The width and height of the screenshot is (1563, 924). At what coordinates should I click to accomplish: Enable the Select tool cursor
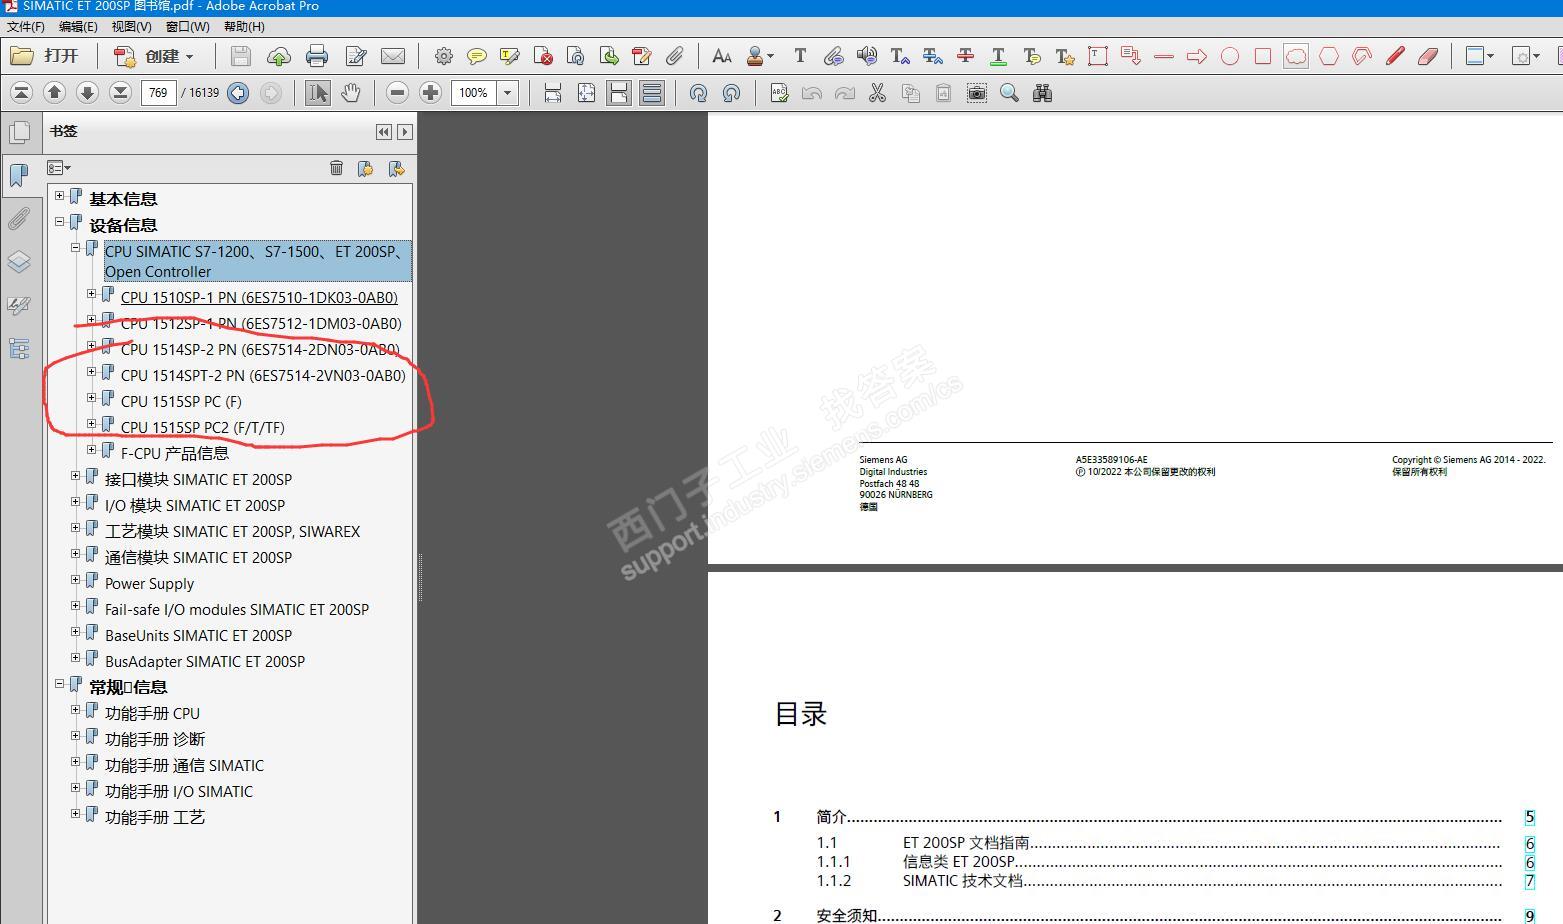[318, 93]
